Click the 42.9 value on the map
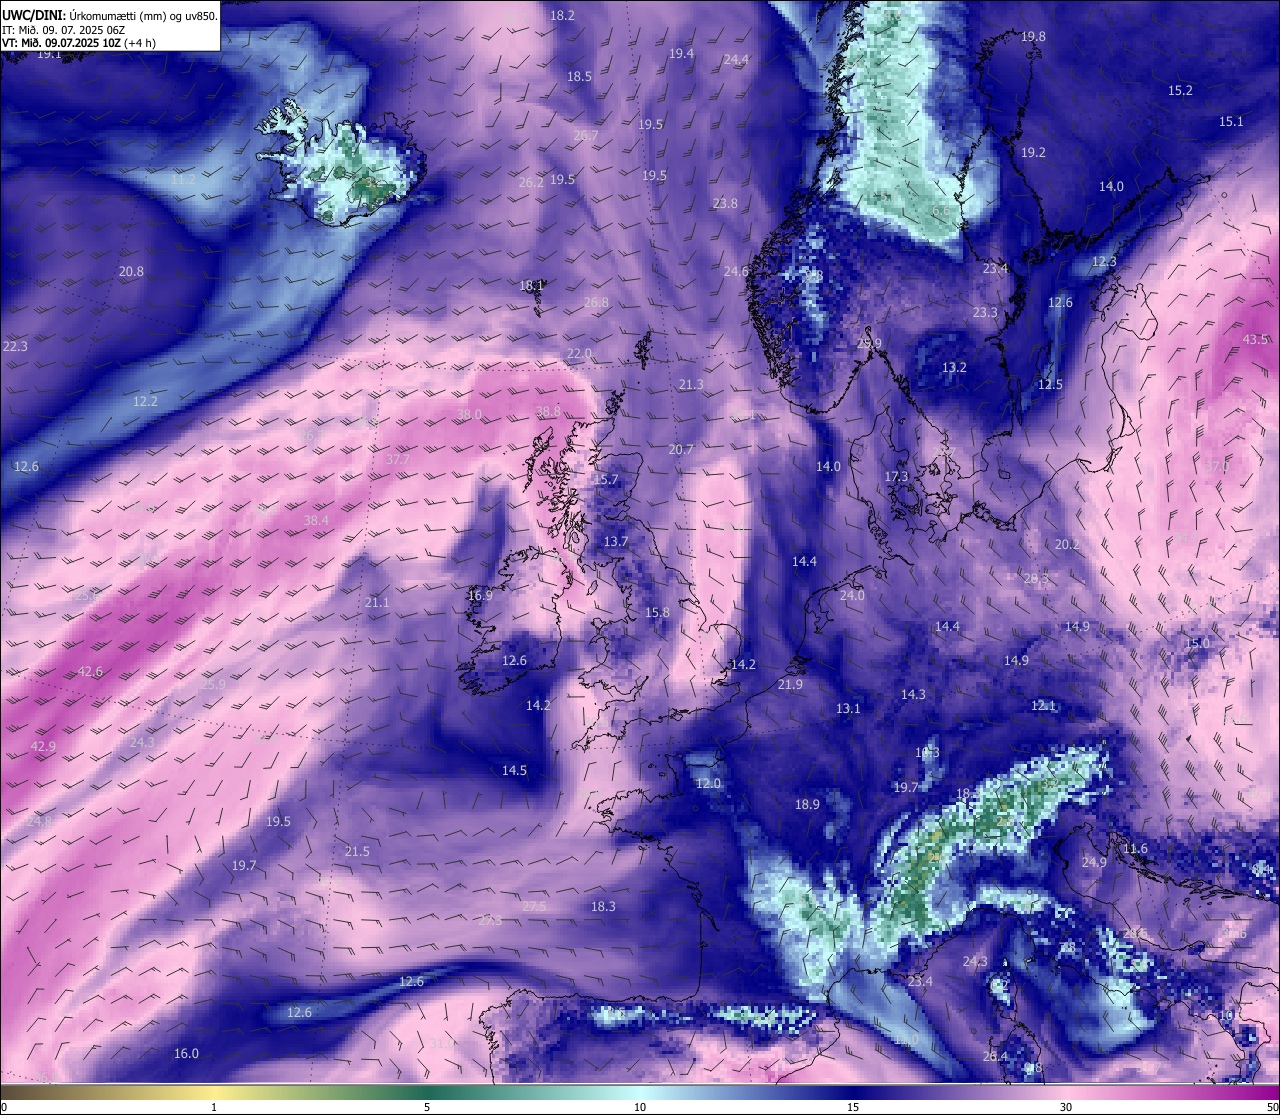 [x=43, y=746]
